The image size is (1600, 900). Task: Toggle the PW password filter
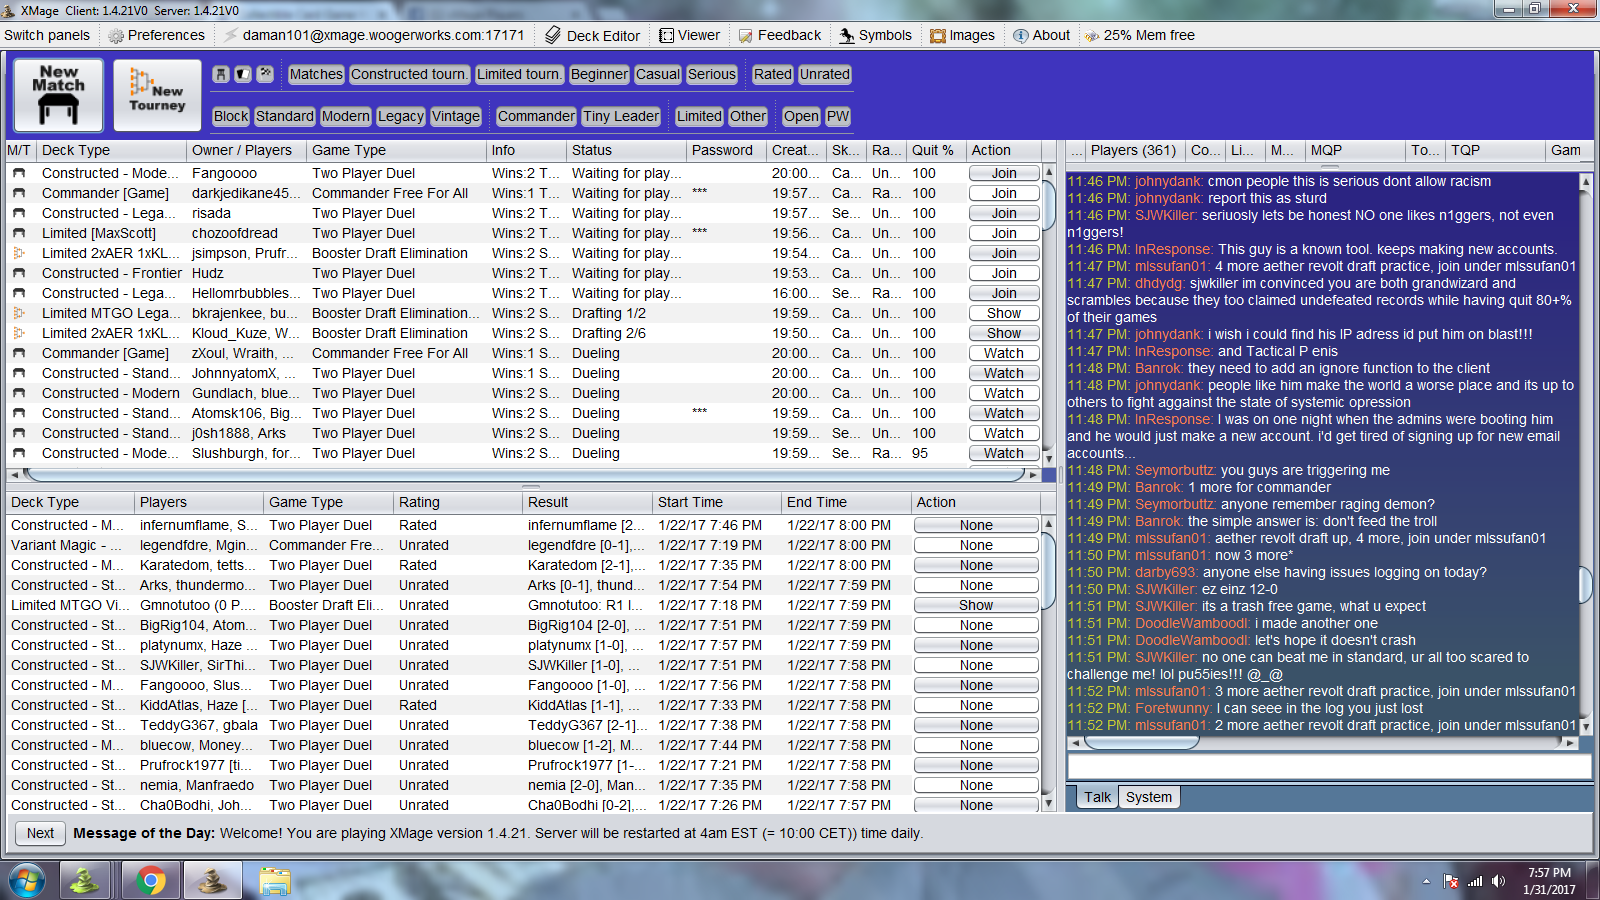point(838,116)
